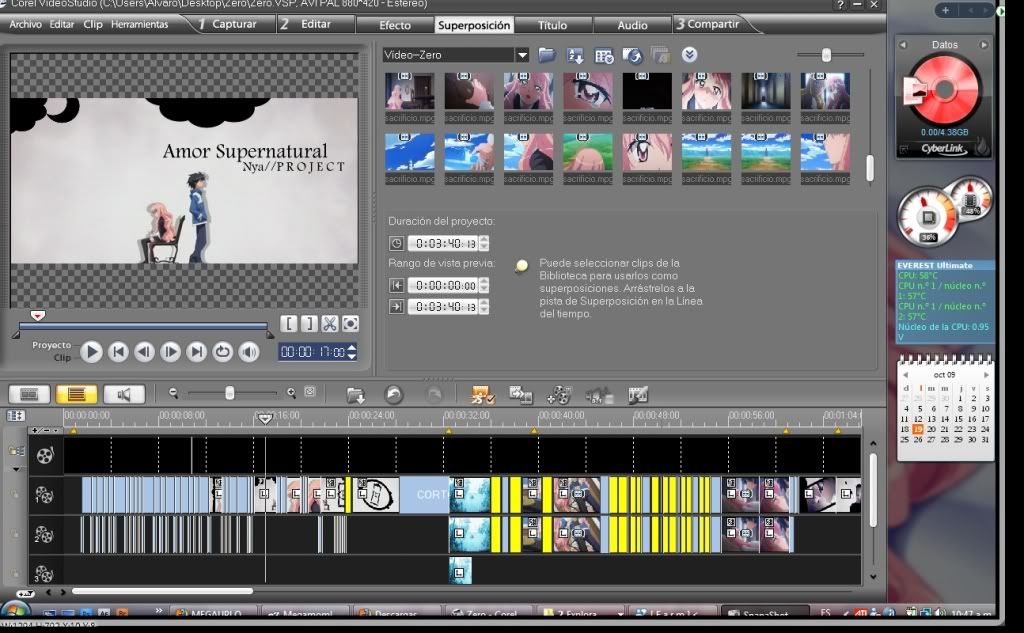Open smart proxy manager icon
The width and height of the screenshot is (1024, 633).
483,395
